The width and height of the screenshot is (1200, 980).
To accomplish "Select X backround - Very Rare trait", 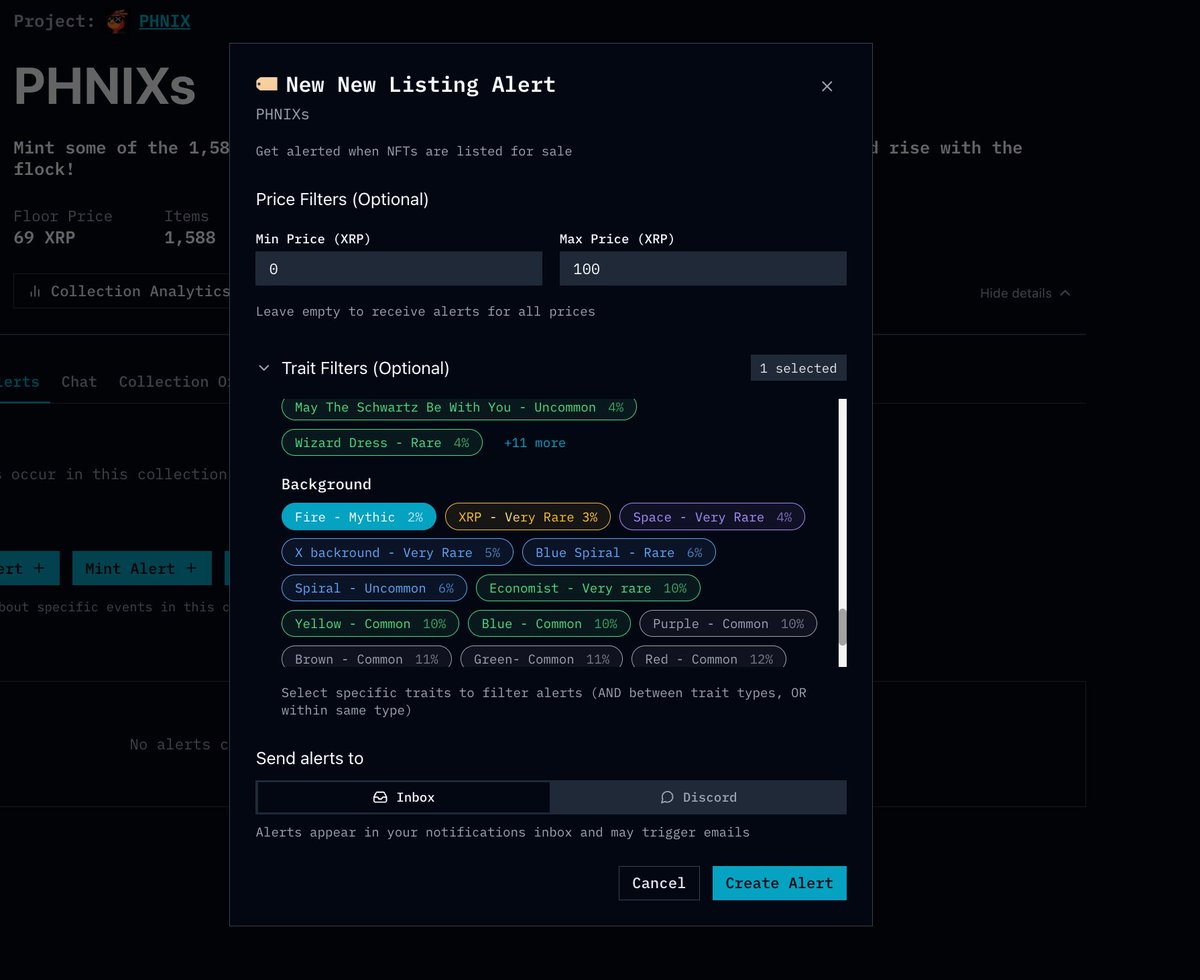I will point(398,552).
